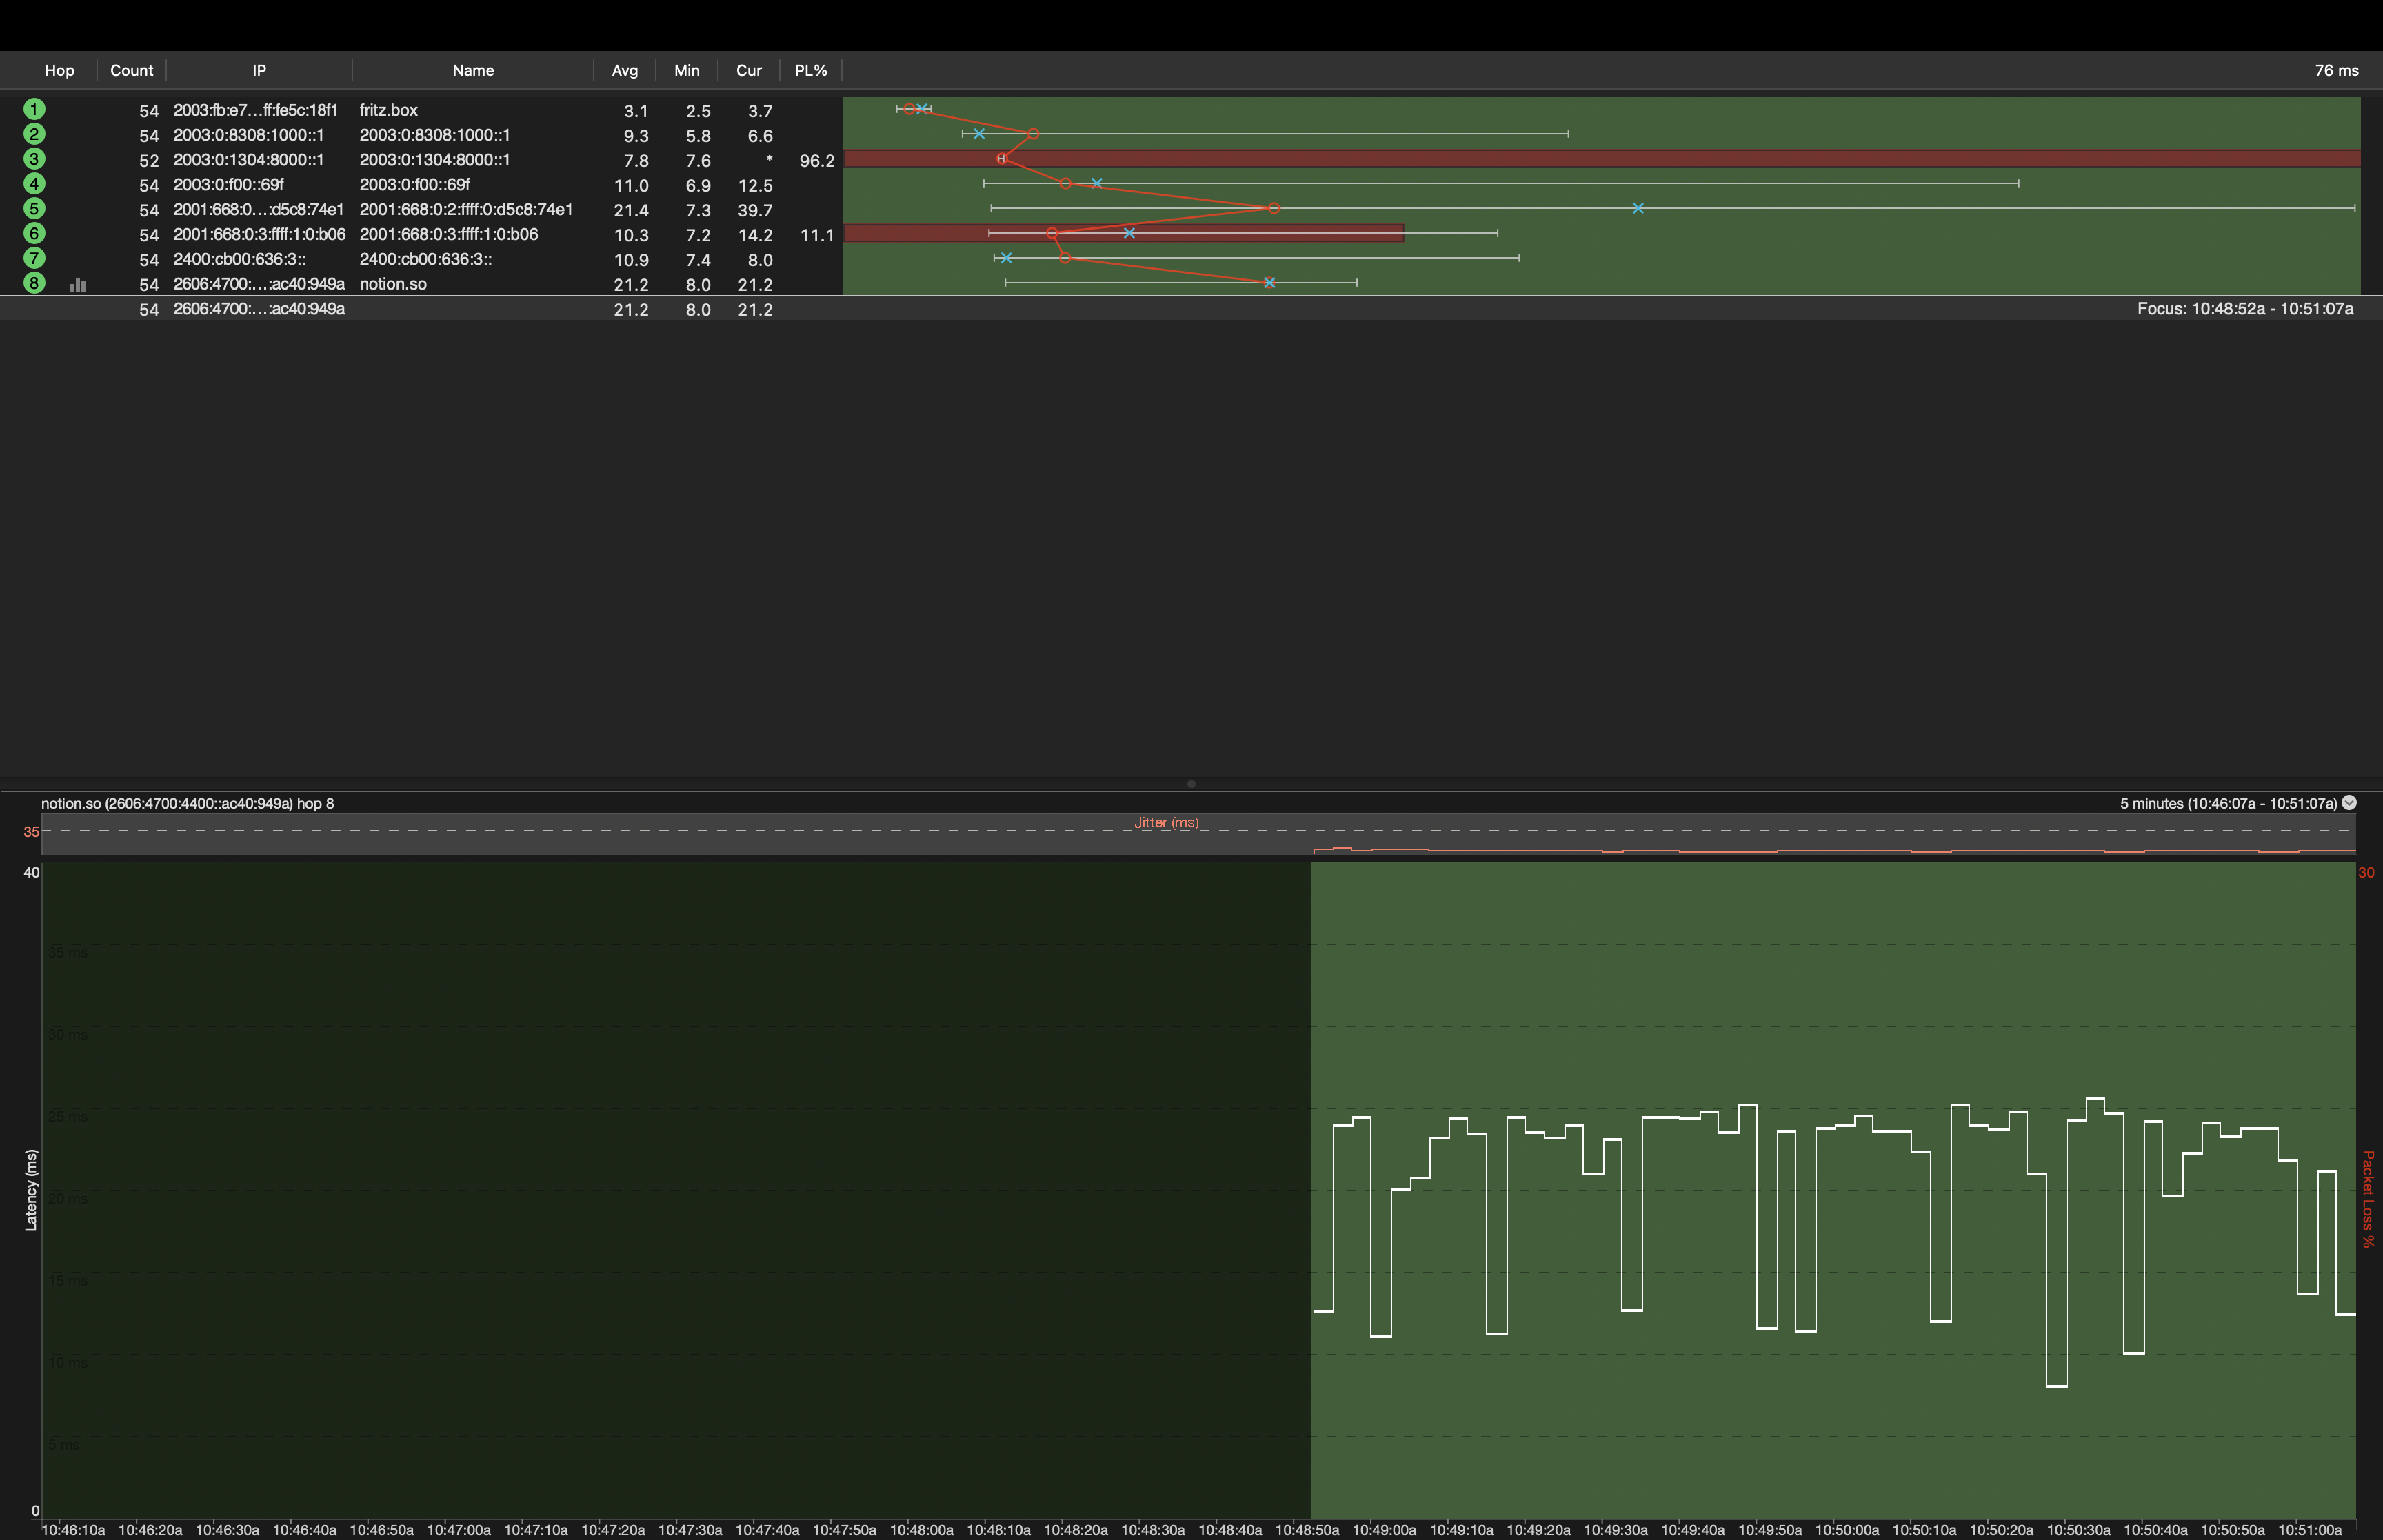The width and height of the screenshot is (2383, 1540).
Task: Select the hop 7 green circle icon
Action: (34, 258)
